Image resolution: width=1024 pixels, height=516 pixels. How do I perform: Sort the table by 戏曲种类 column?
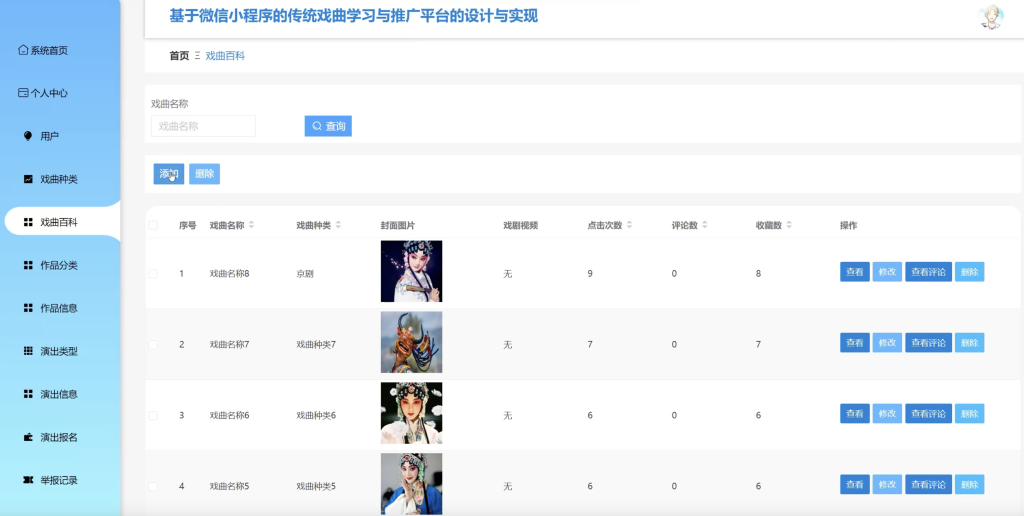click(x=338, y=225)
